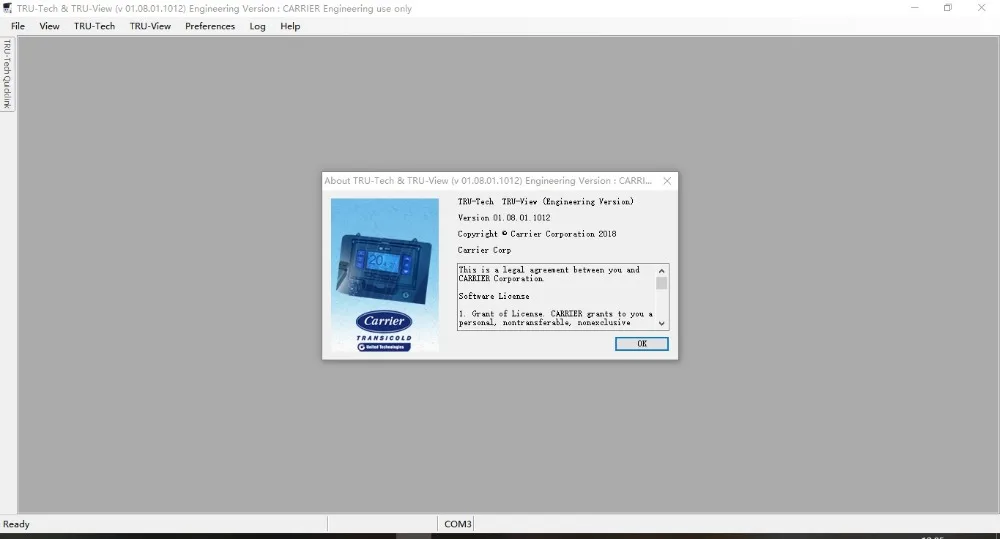The height and width of the screenshot is (539, 1000).
Task: Click the license scrollbar up arrow
Action: tap(661, 270)
